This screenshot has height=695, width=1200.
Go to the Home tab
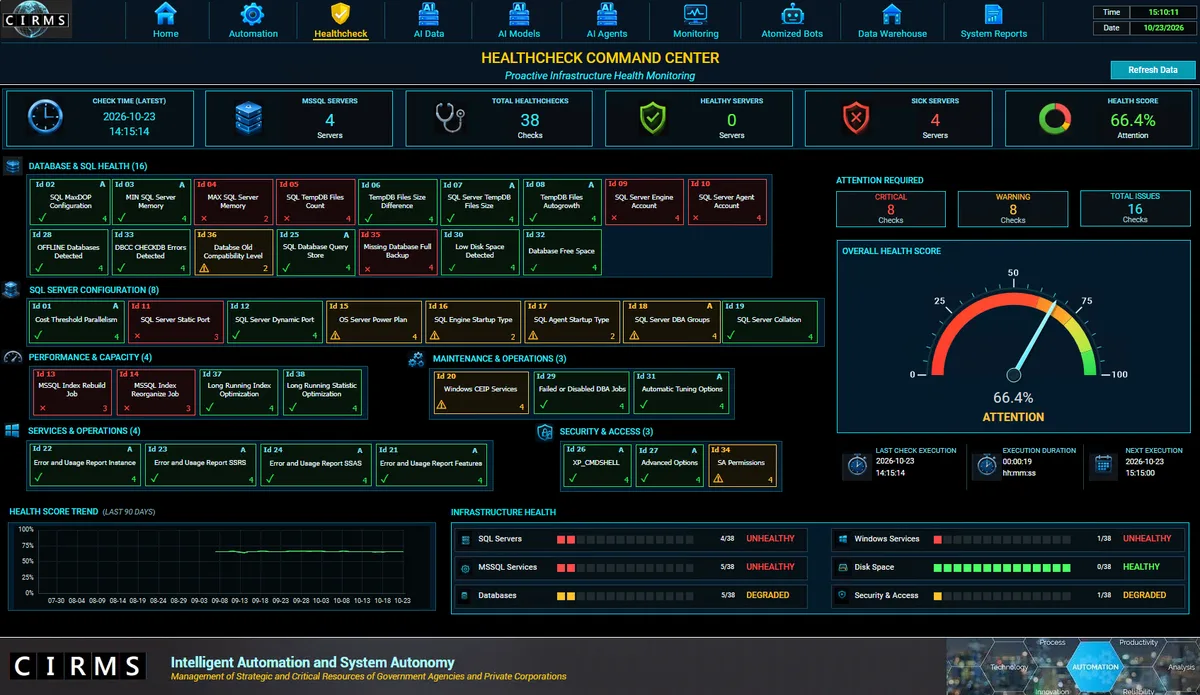(x=166, y=20)
